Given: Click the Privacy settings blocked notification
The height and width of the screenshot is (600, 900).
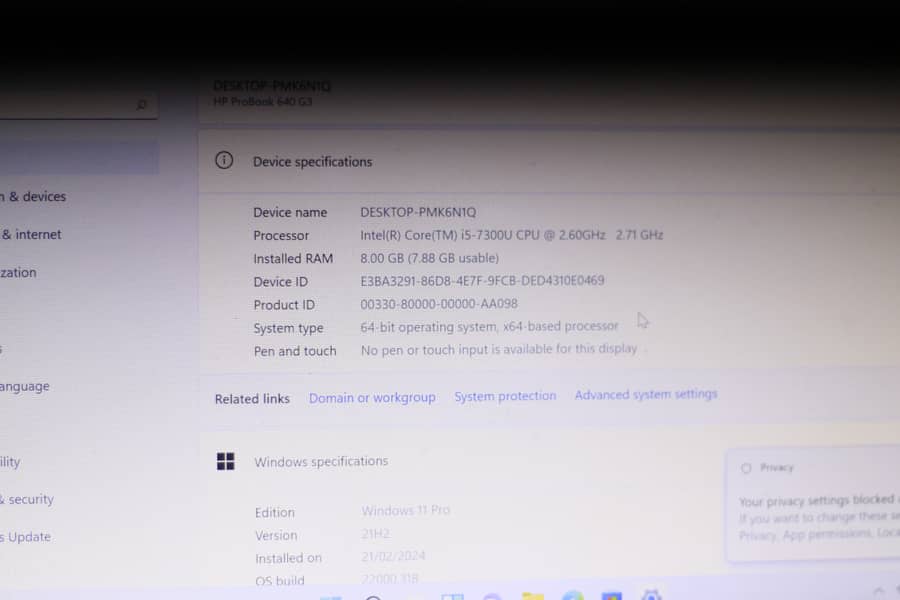Looking at the screenshot, I should tap(815, 510).
